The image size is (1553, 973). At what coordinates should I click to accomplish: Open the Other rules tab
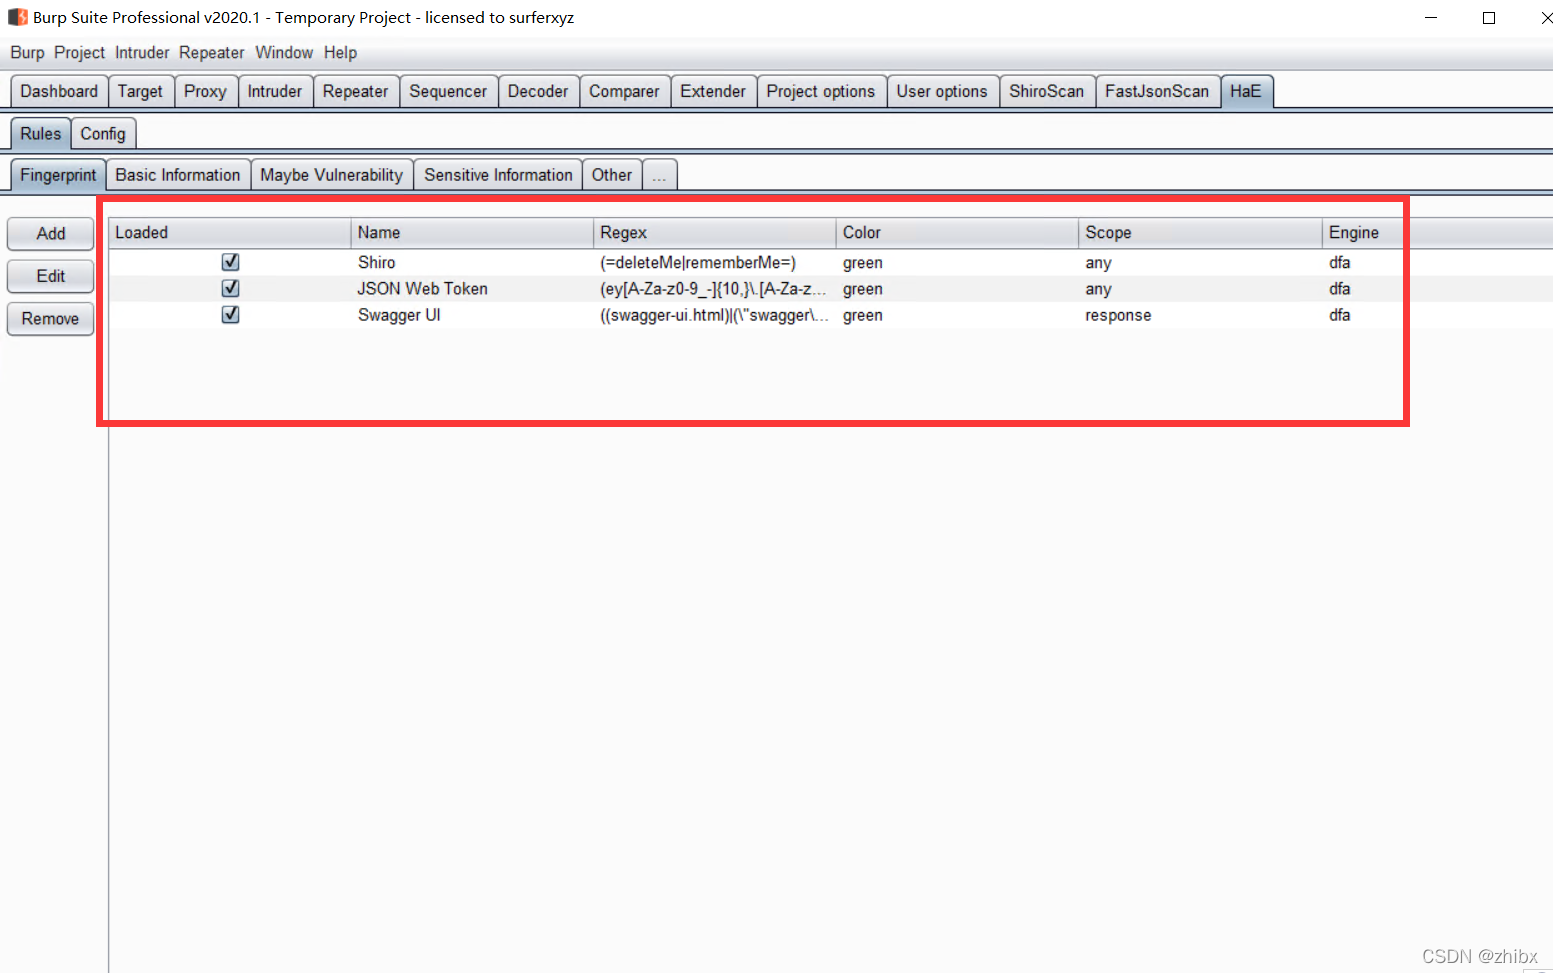[612, 175]
